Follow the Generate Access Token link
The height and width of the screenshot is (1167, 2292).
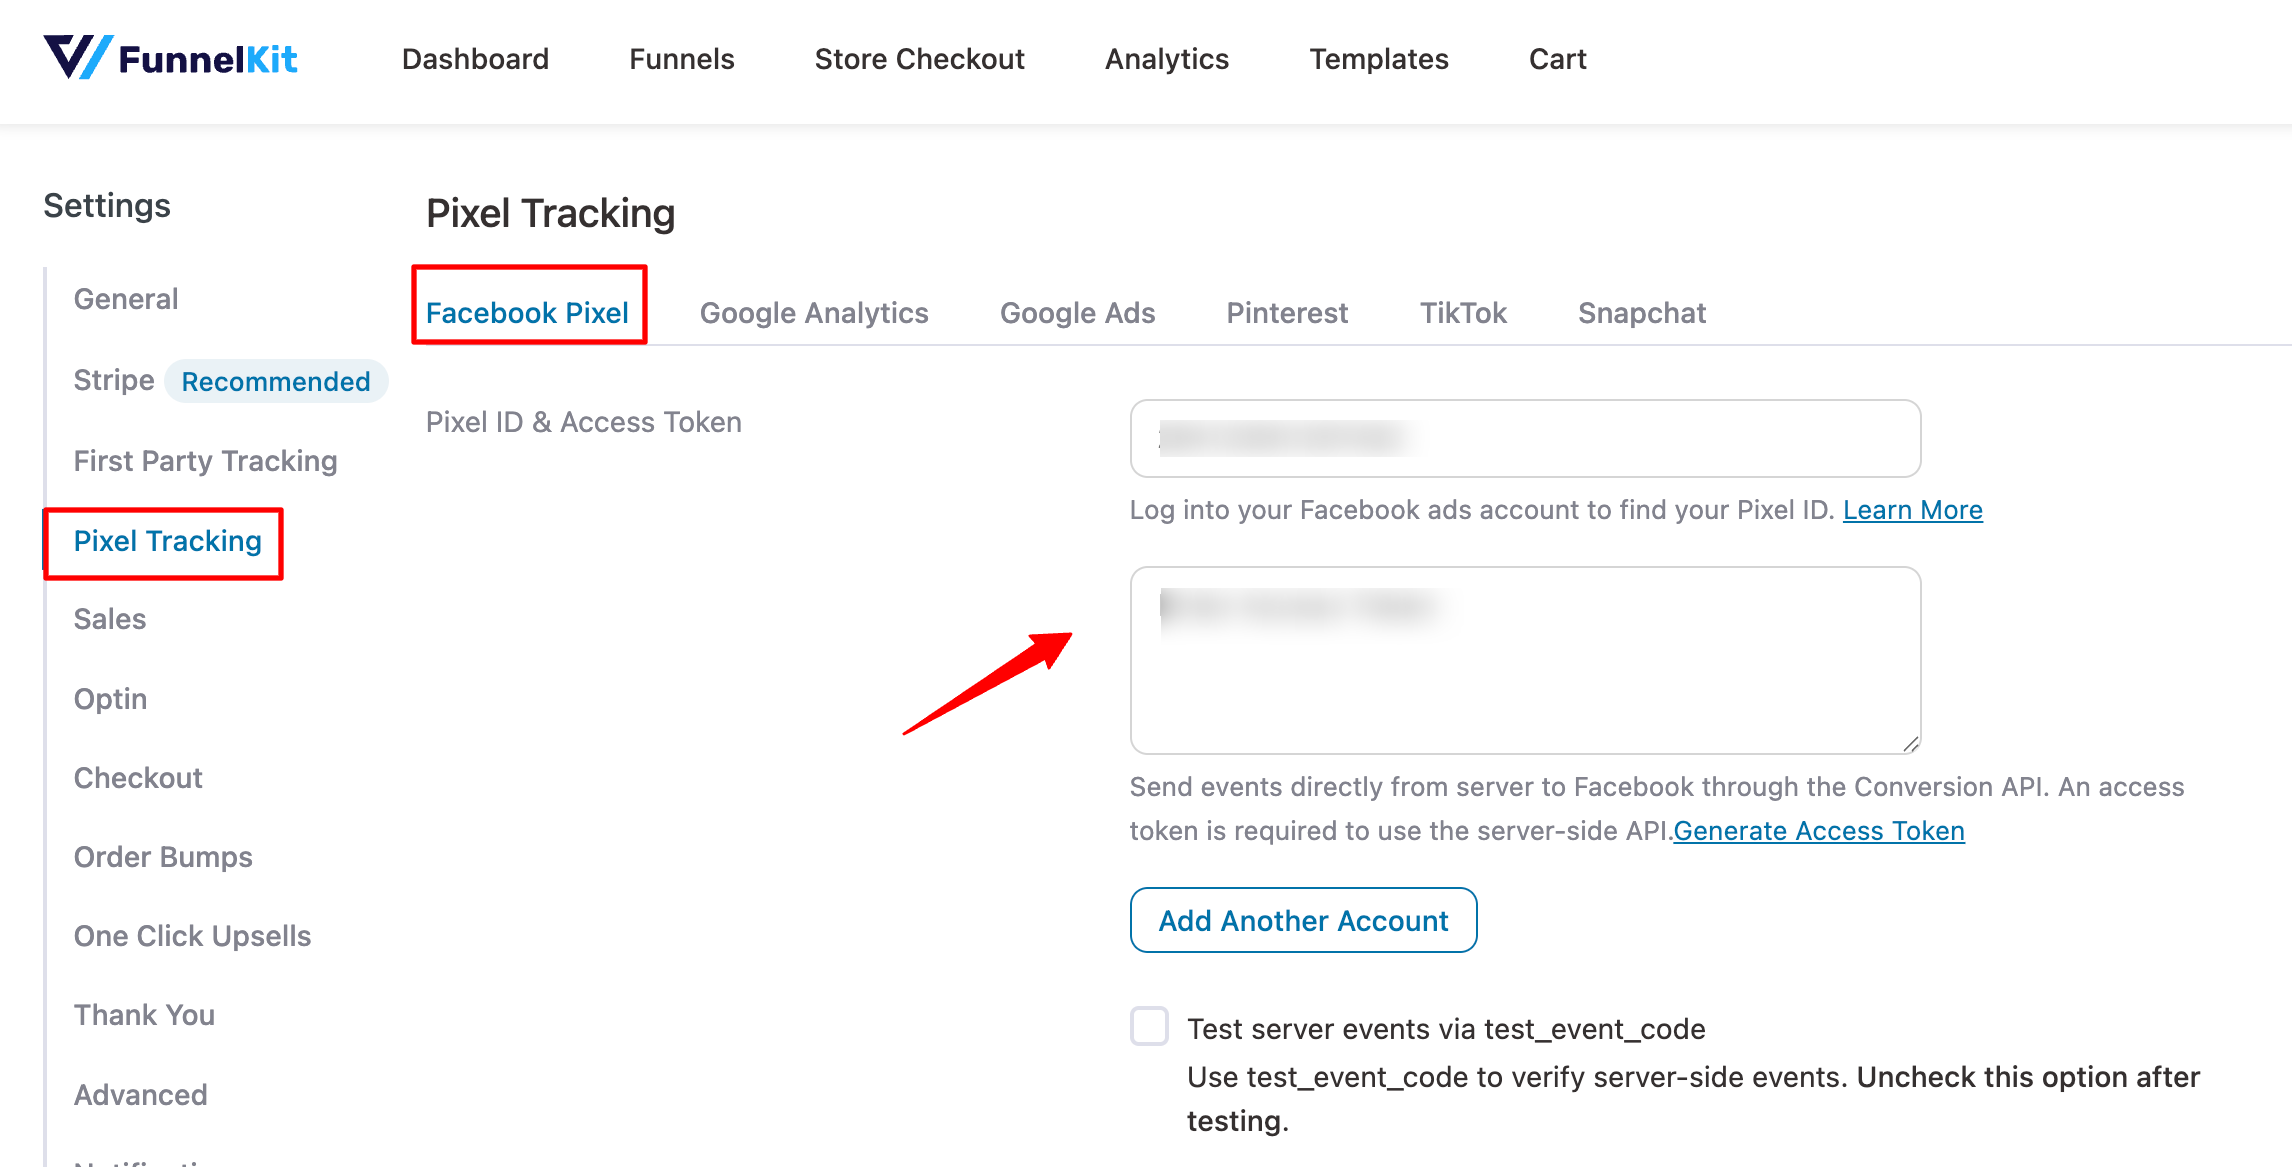tap(1819, 831)
